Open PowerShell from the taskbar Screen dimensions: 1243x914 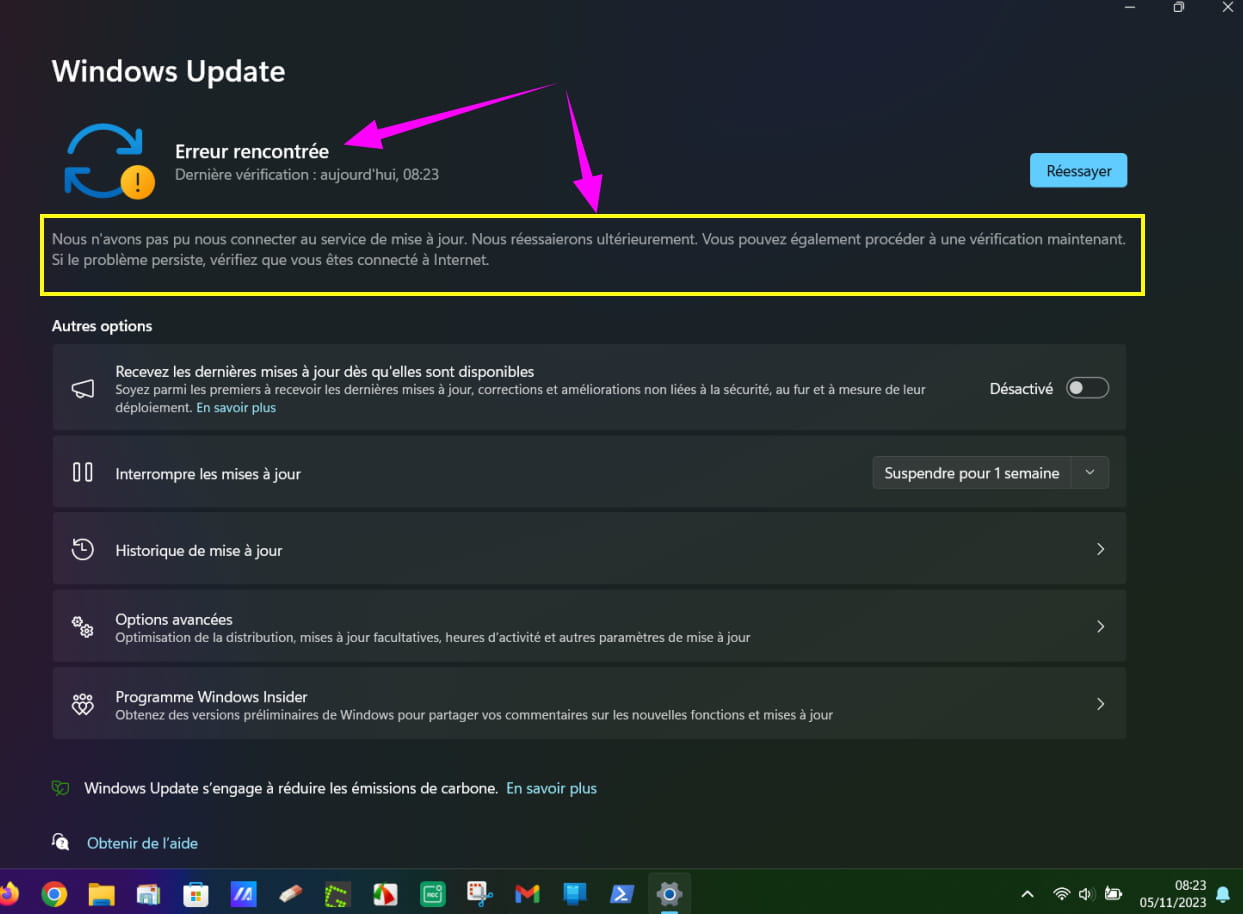622,893
